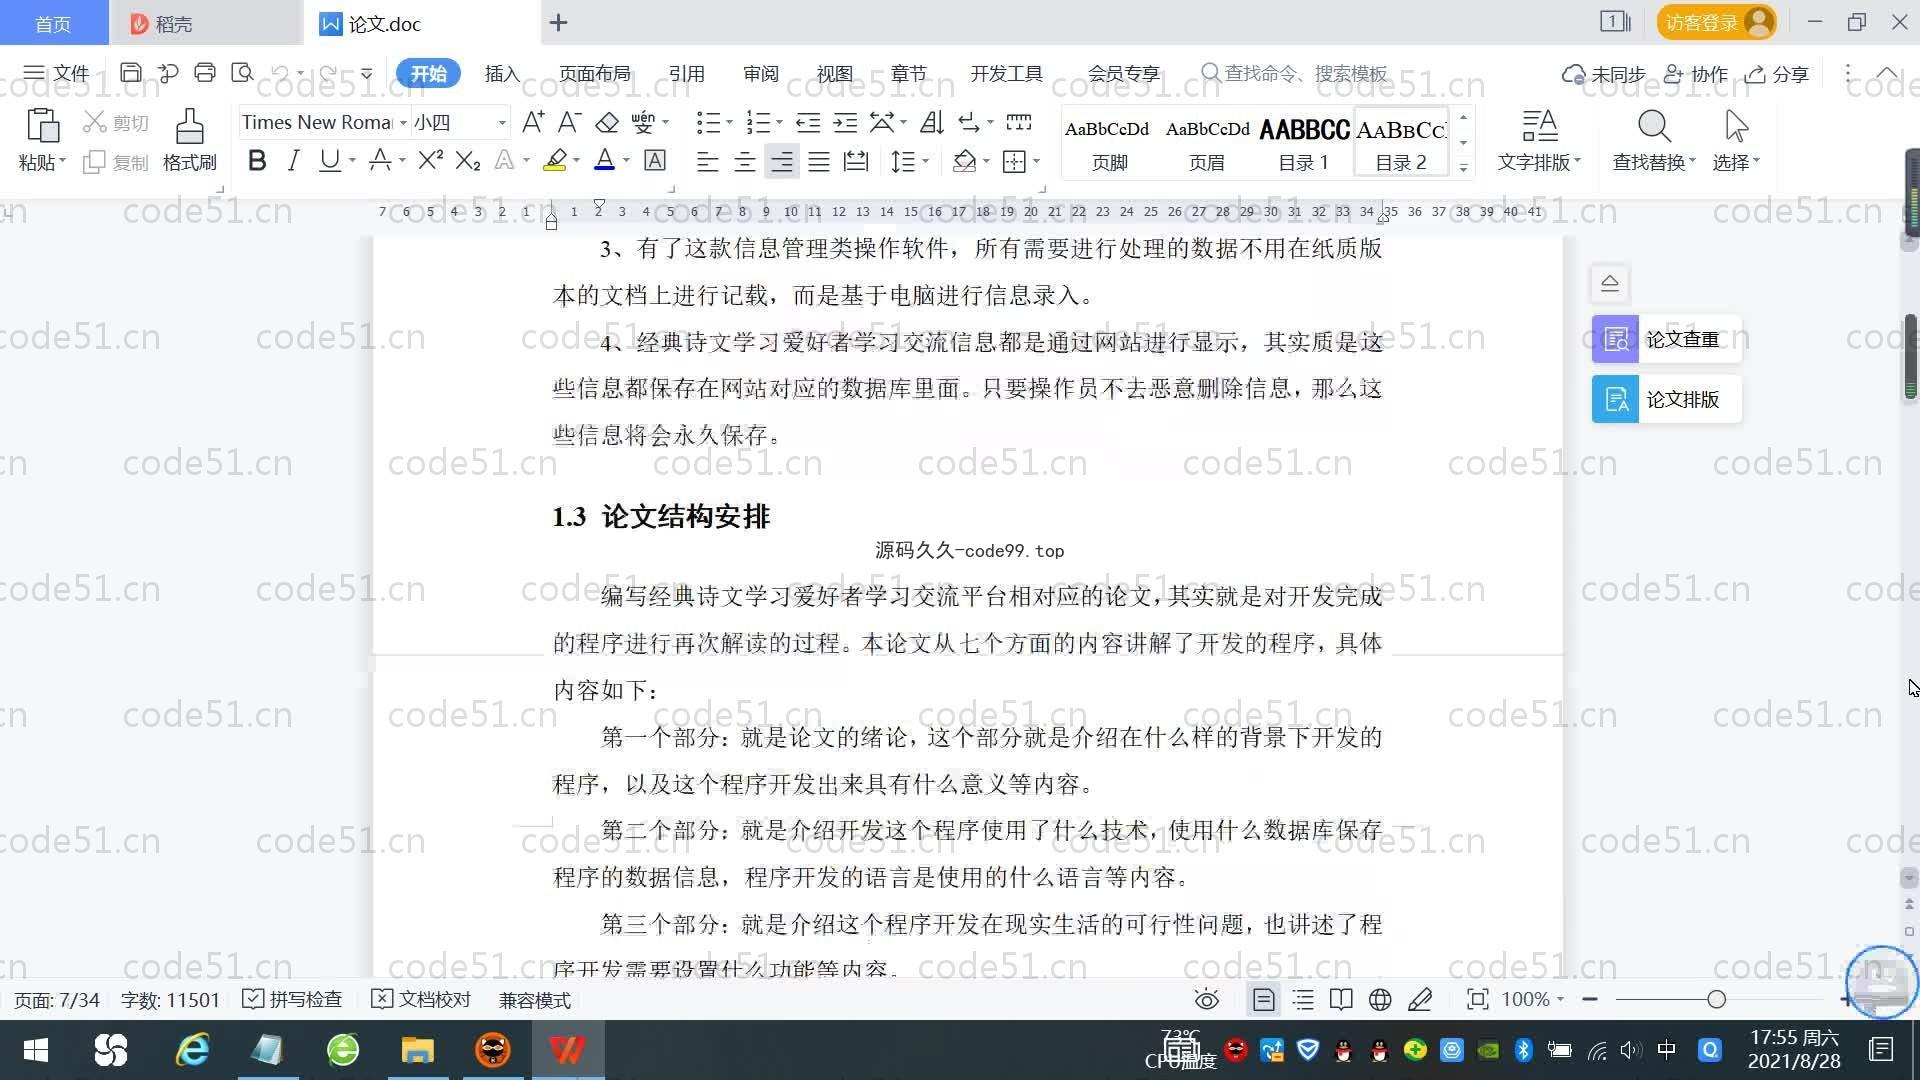This screenshot has height=1080, width=1920.
Task: Open Find and Replace (查找替换)
Action: [x=1654, y=140]
